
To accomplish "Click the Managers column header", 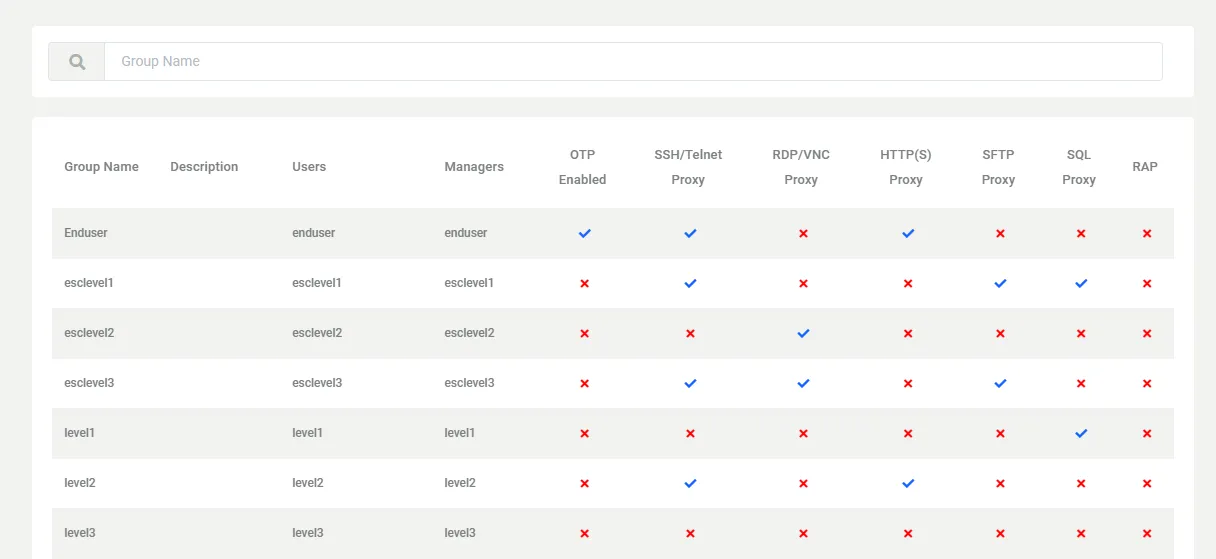I will (x=474, y=167).
